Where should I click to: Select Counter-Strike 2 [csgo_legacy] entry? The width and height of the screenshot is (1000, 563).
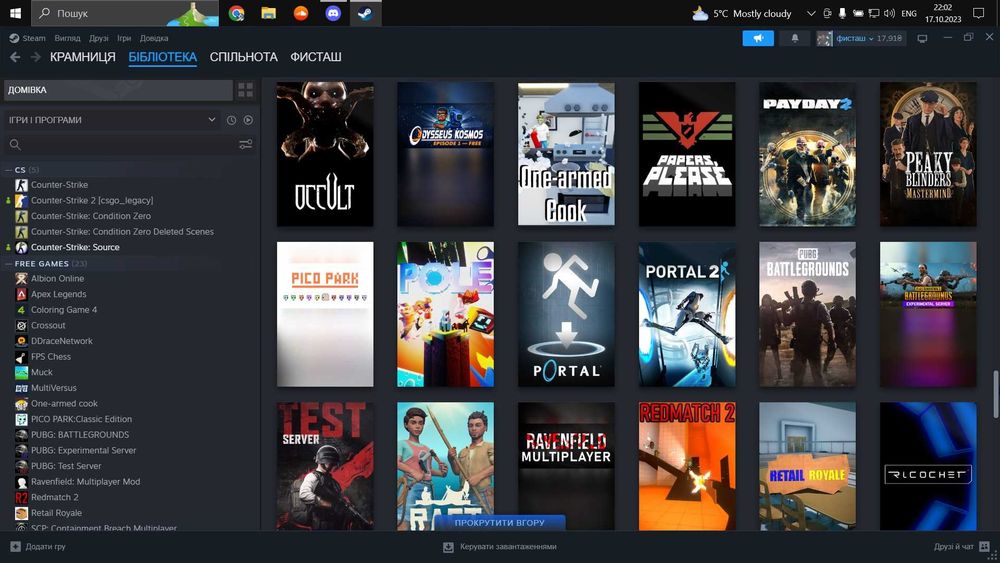92,200
